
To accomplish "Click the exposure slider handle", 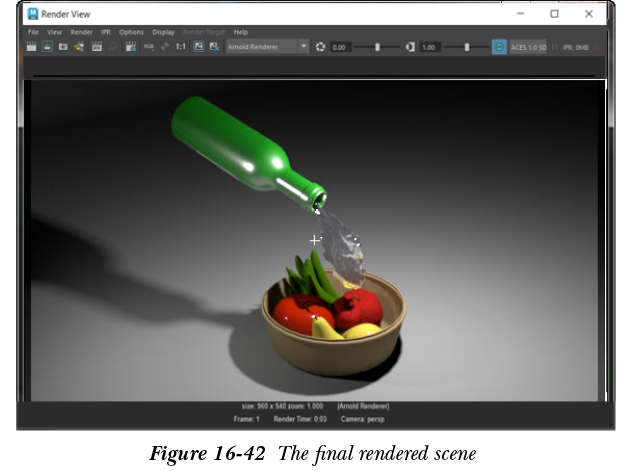I will click(377, 47).
